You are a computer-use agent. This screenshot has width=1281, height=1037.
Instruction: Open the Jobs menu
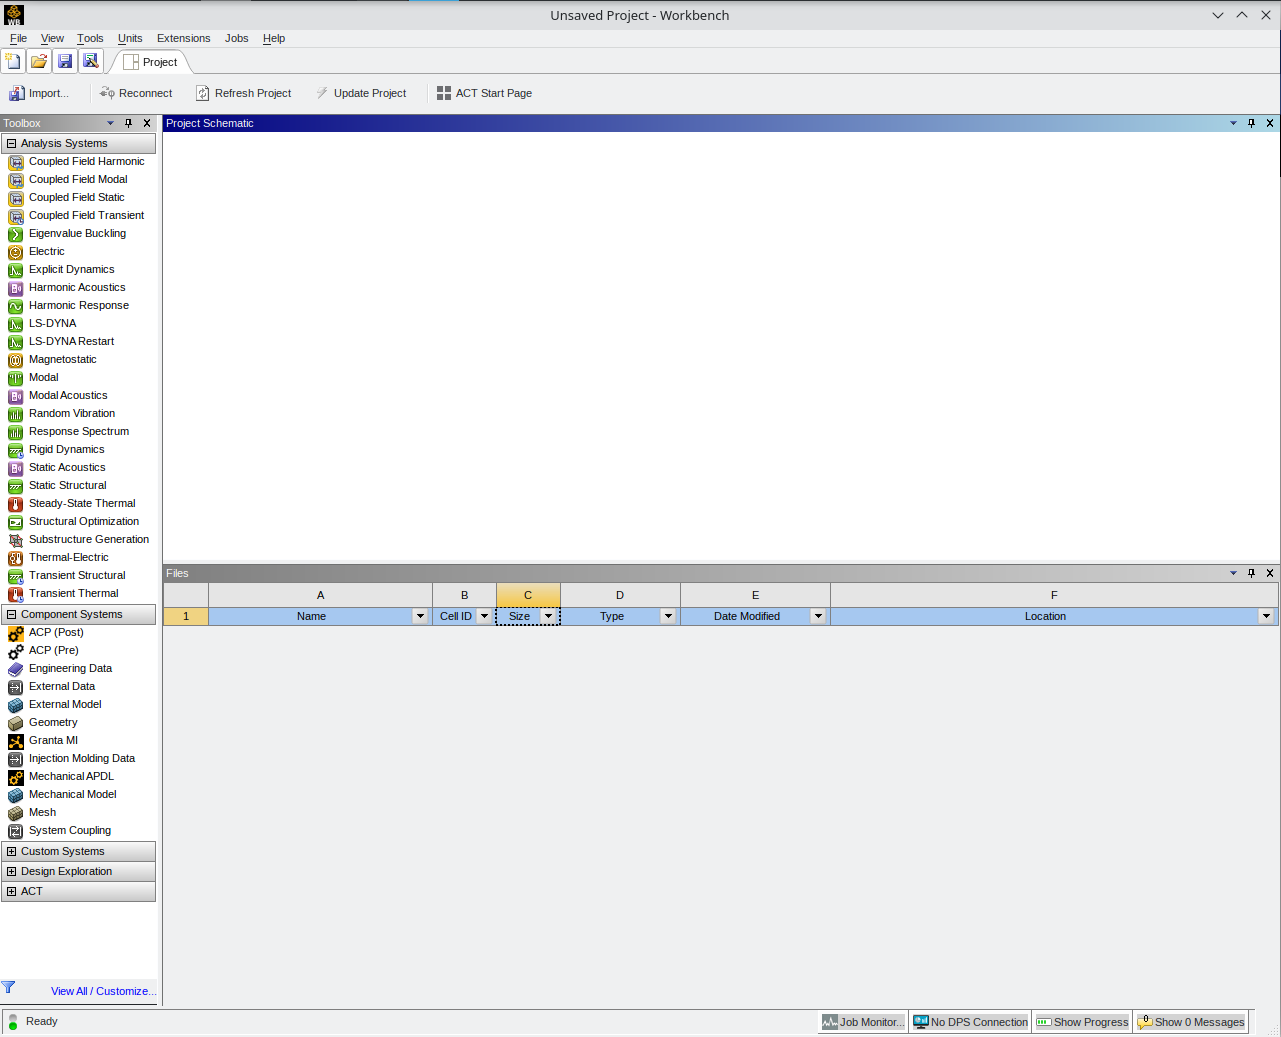pos(237,39)
